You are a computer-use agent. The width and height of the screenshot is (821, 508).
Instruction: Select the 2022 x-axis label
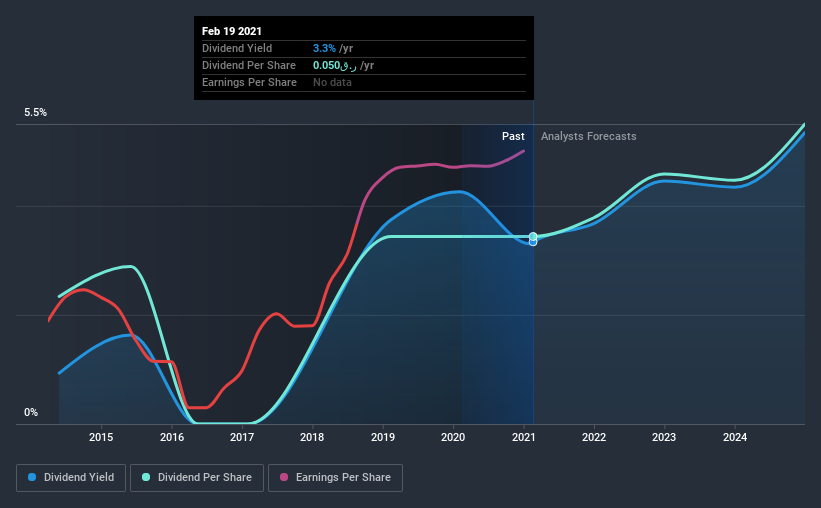click(594, 437)
